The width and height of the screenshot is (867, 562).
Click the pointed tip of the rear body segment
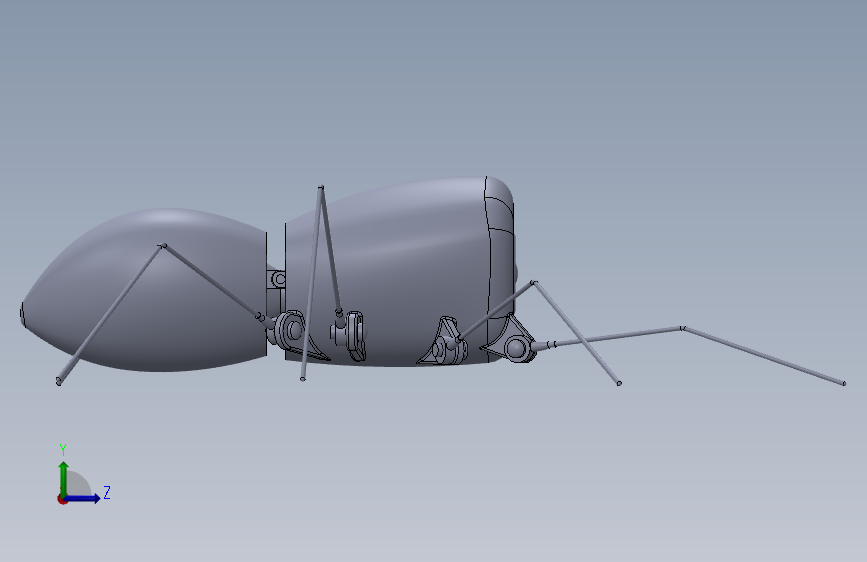[22, 314]
